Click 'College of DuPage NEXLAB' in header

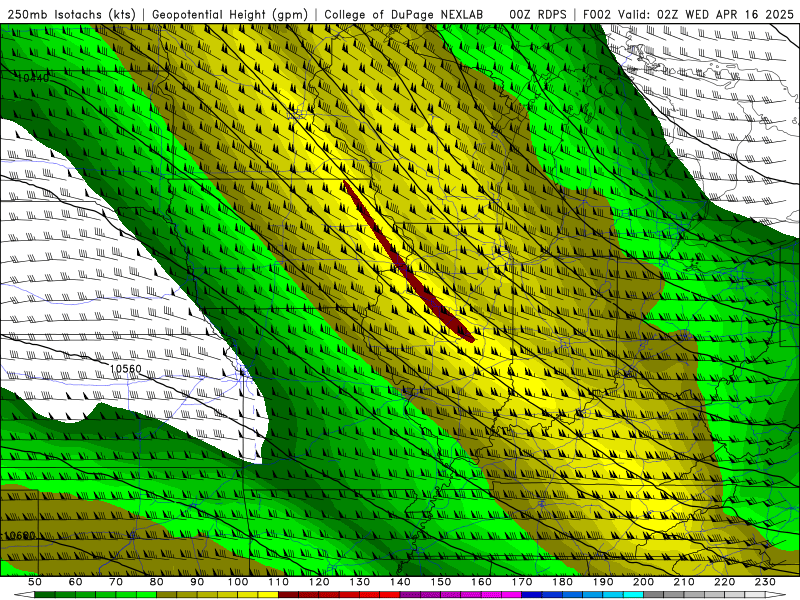click(404, 15)
